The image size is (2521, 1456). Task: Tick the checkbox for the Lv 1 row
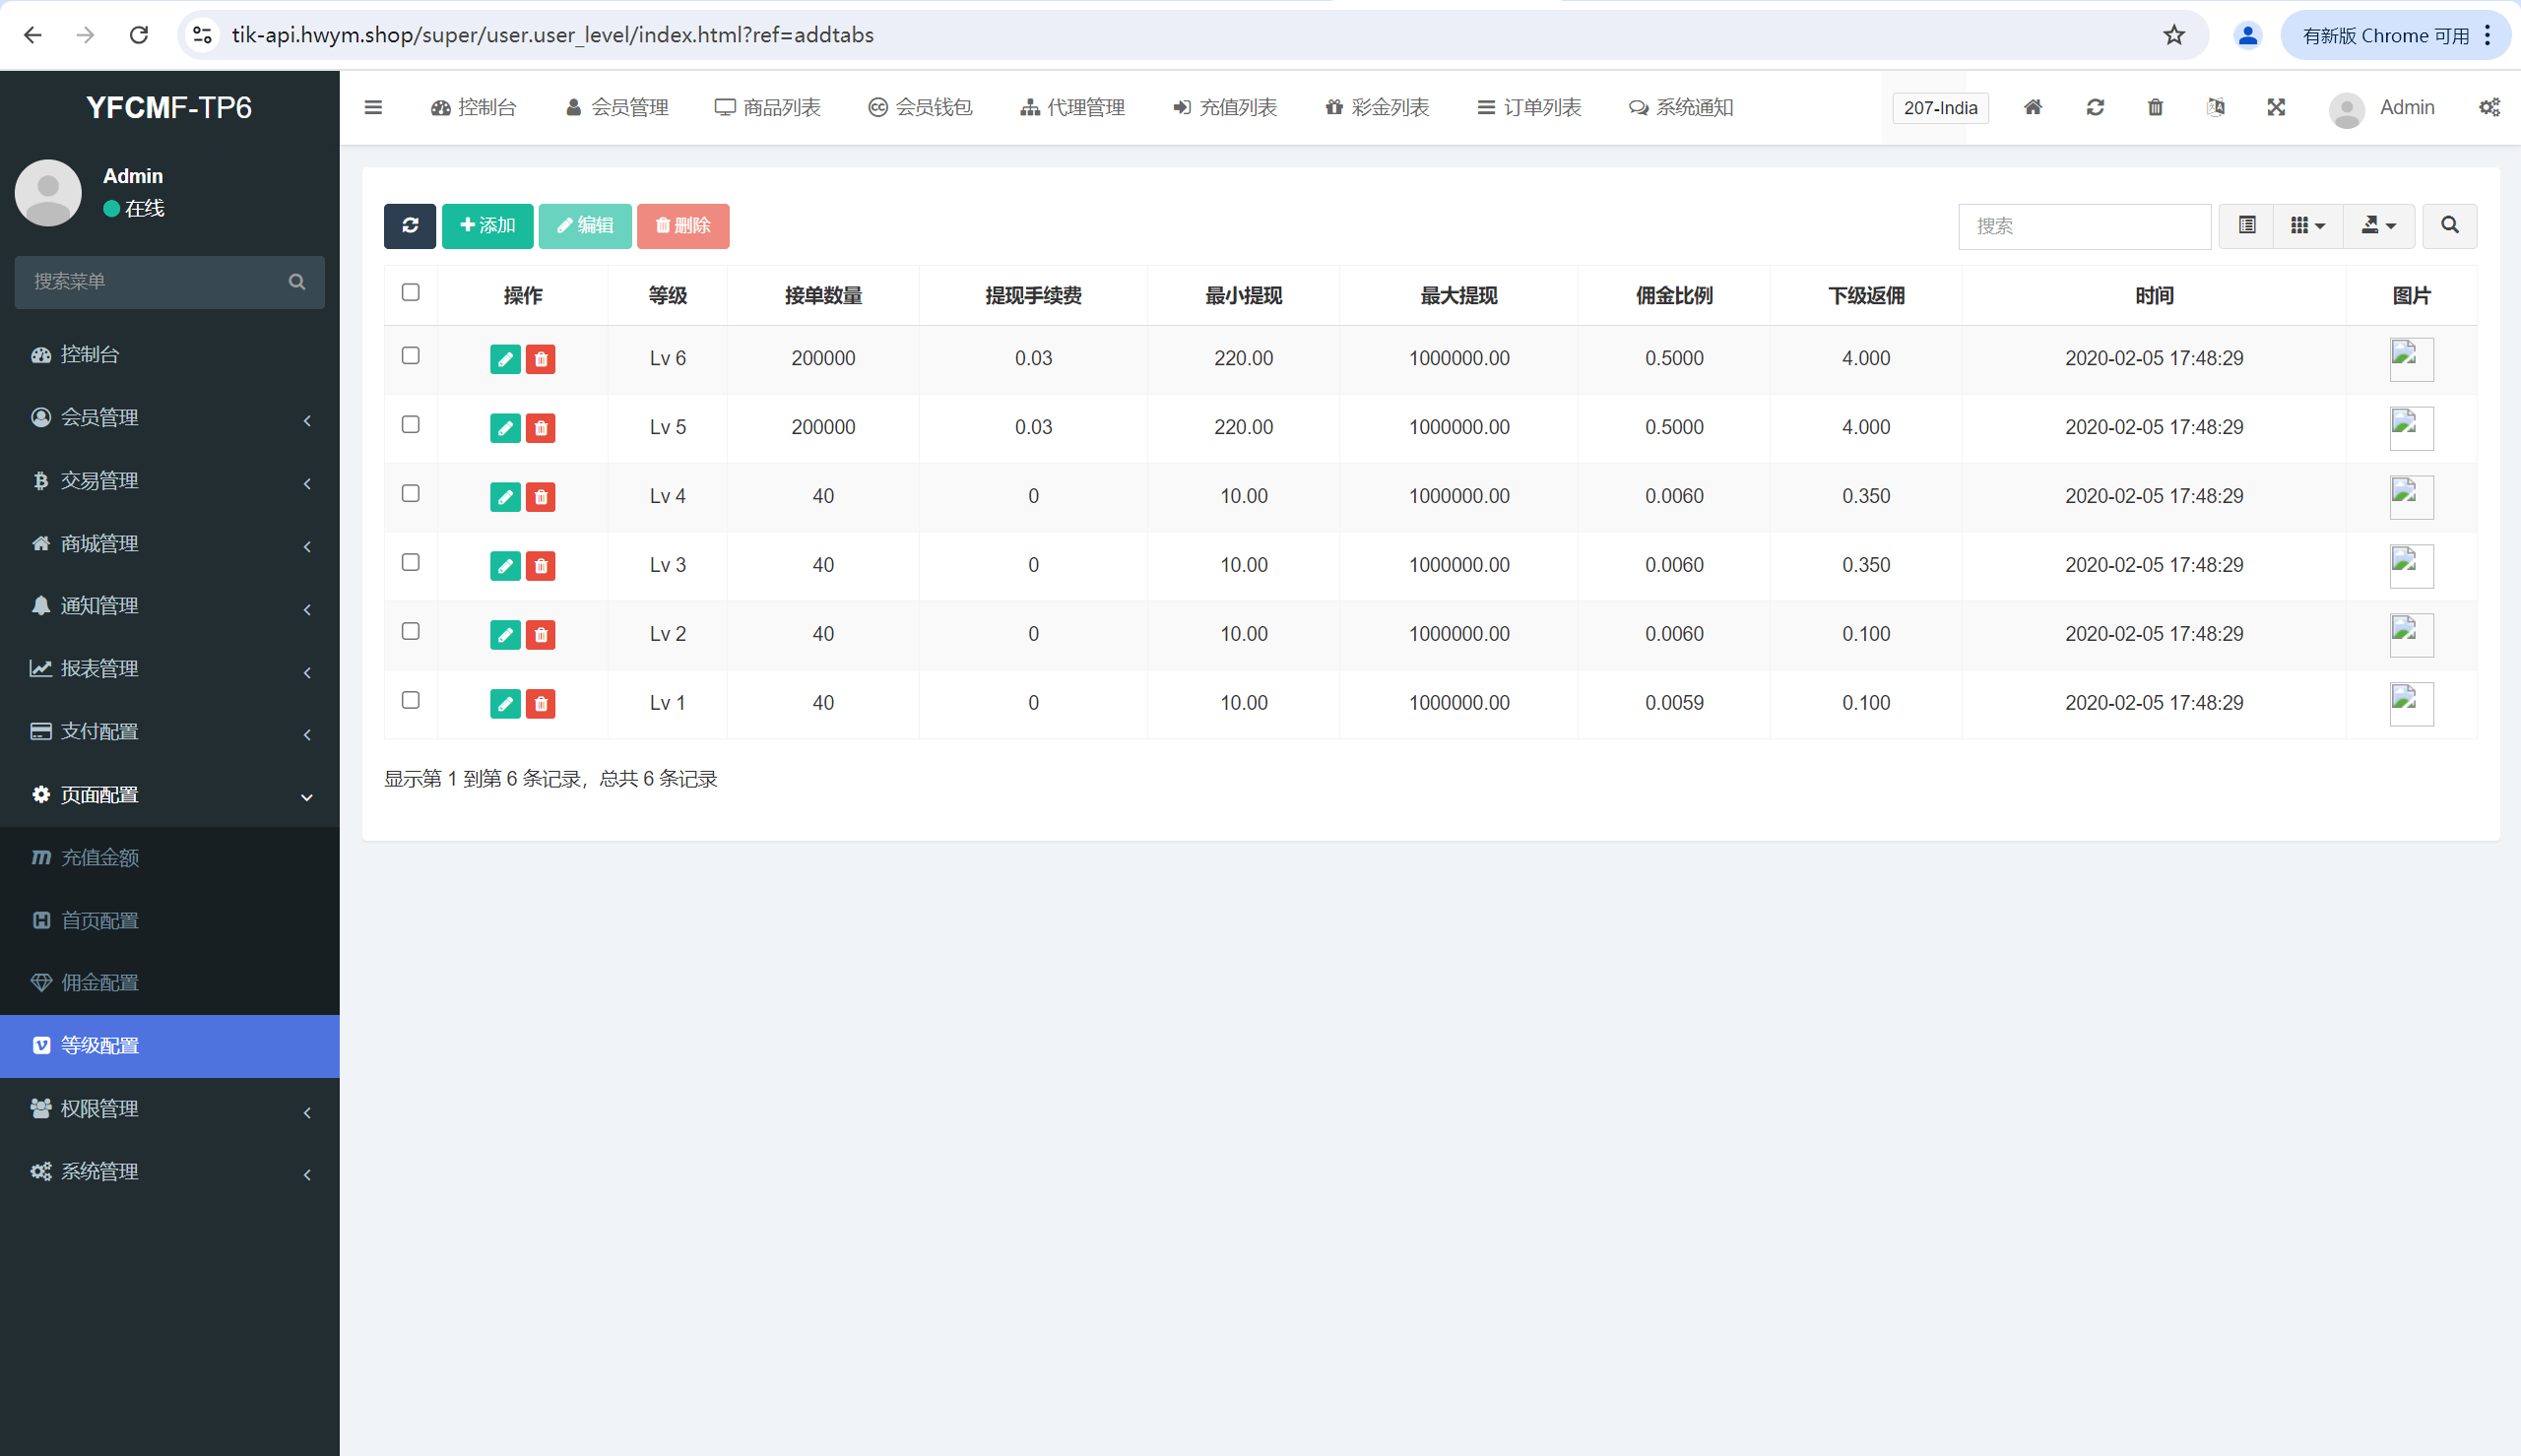(x=410, y=700)
